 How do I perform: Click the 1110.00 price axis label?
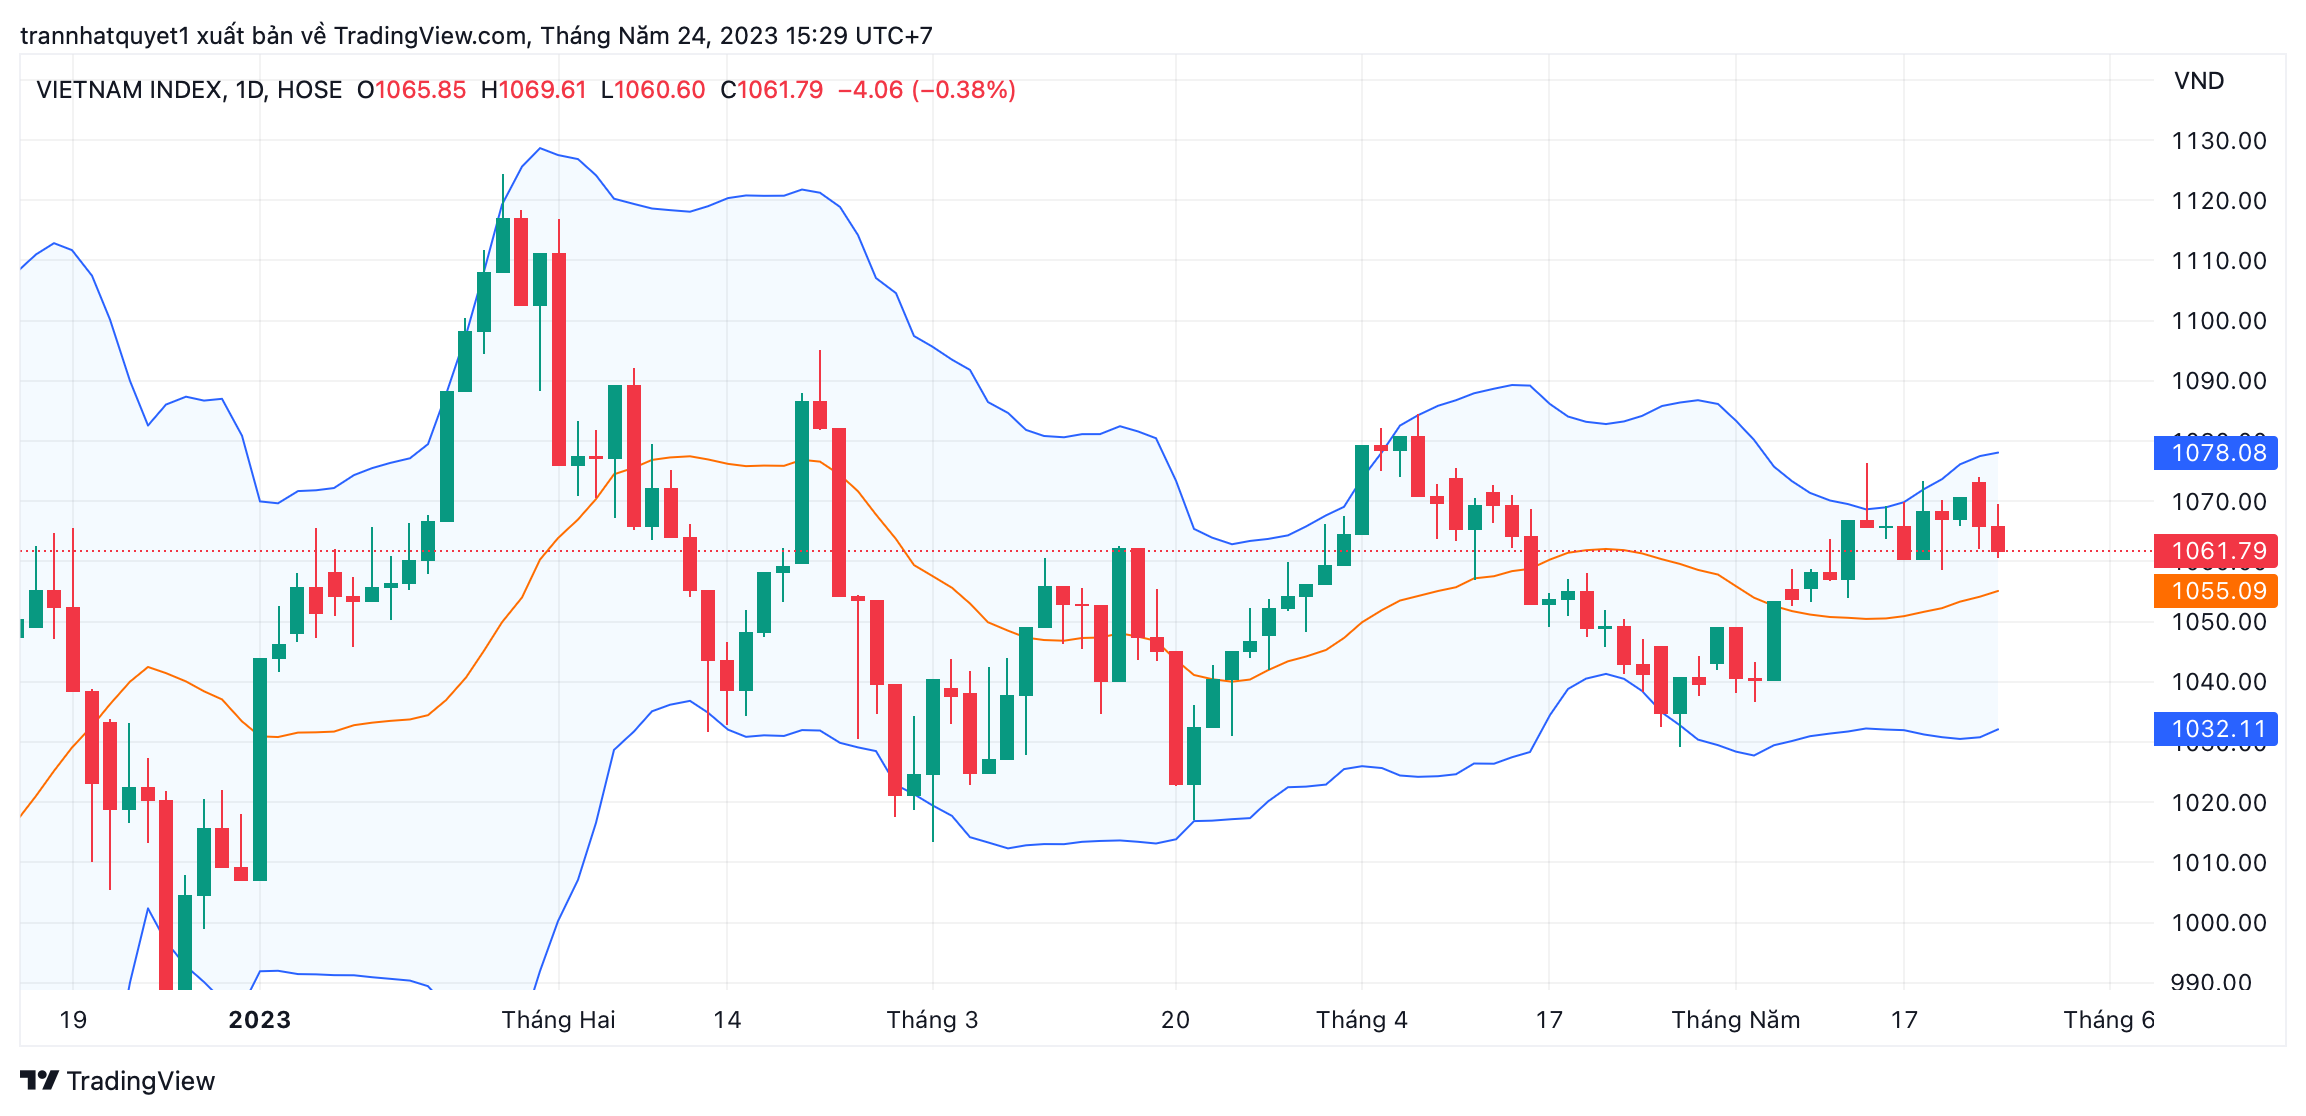pos(2219,261)
